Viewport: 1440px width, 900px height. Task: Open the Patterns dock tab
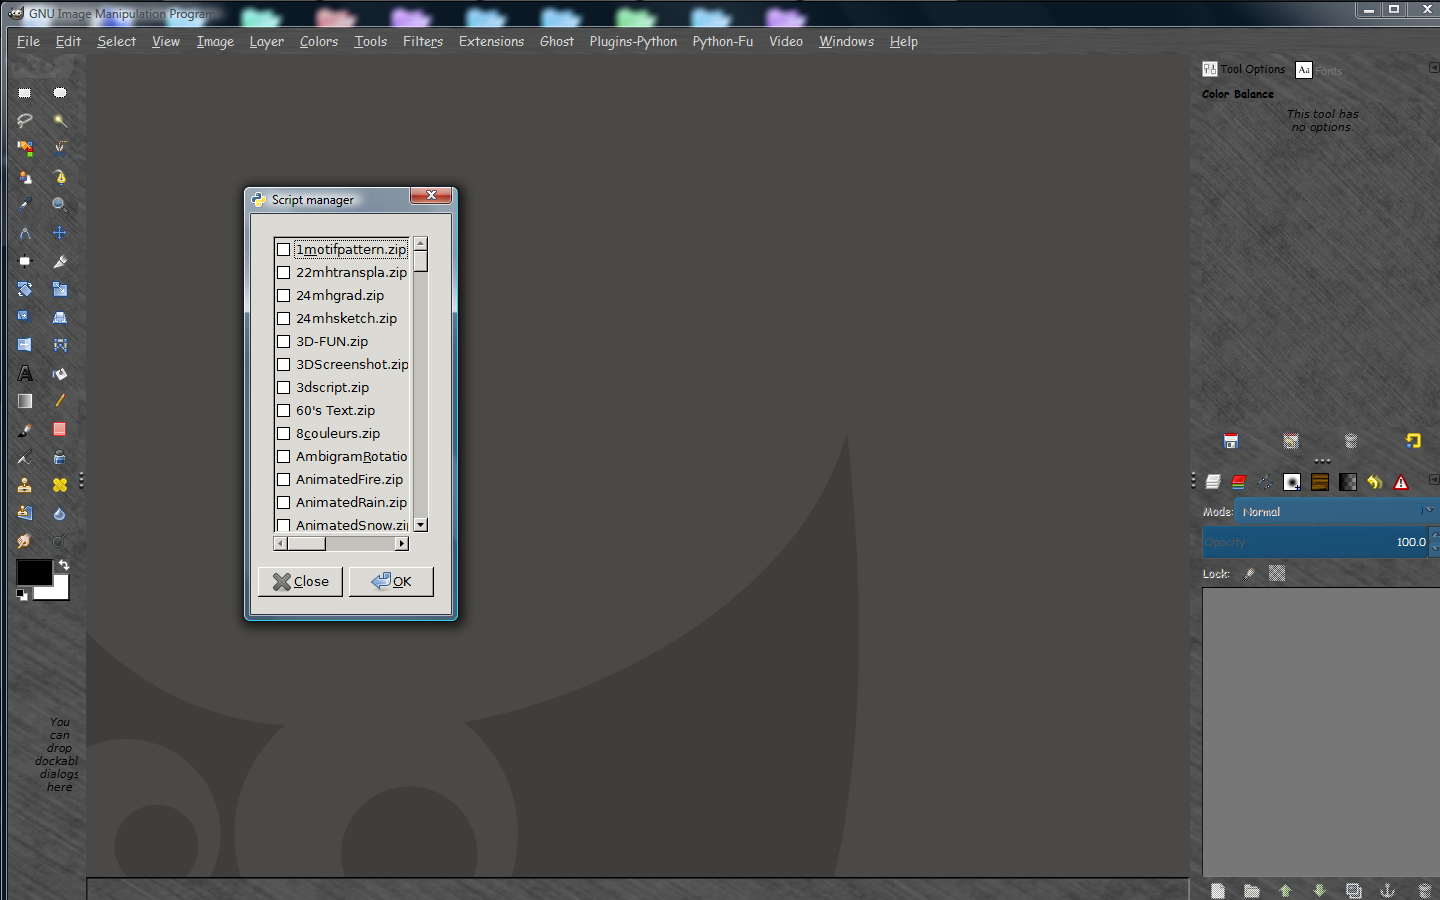(x=1320, y=482)
